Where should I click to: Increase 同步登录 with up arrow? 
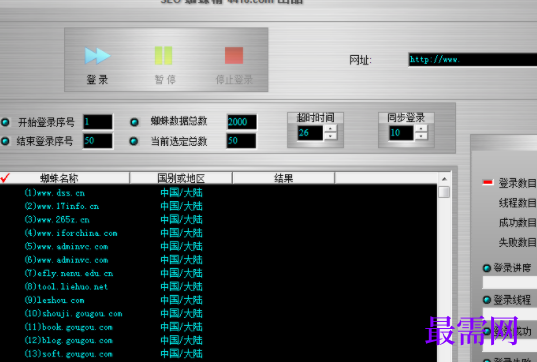tap(421, 129)
